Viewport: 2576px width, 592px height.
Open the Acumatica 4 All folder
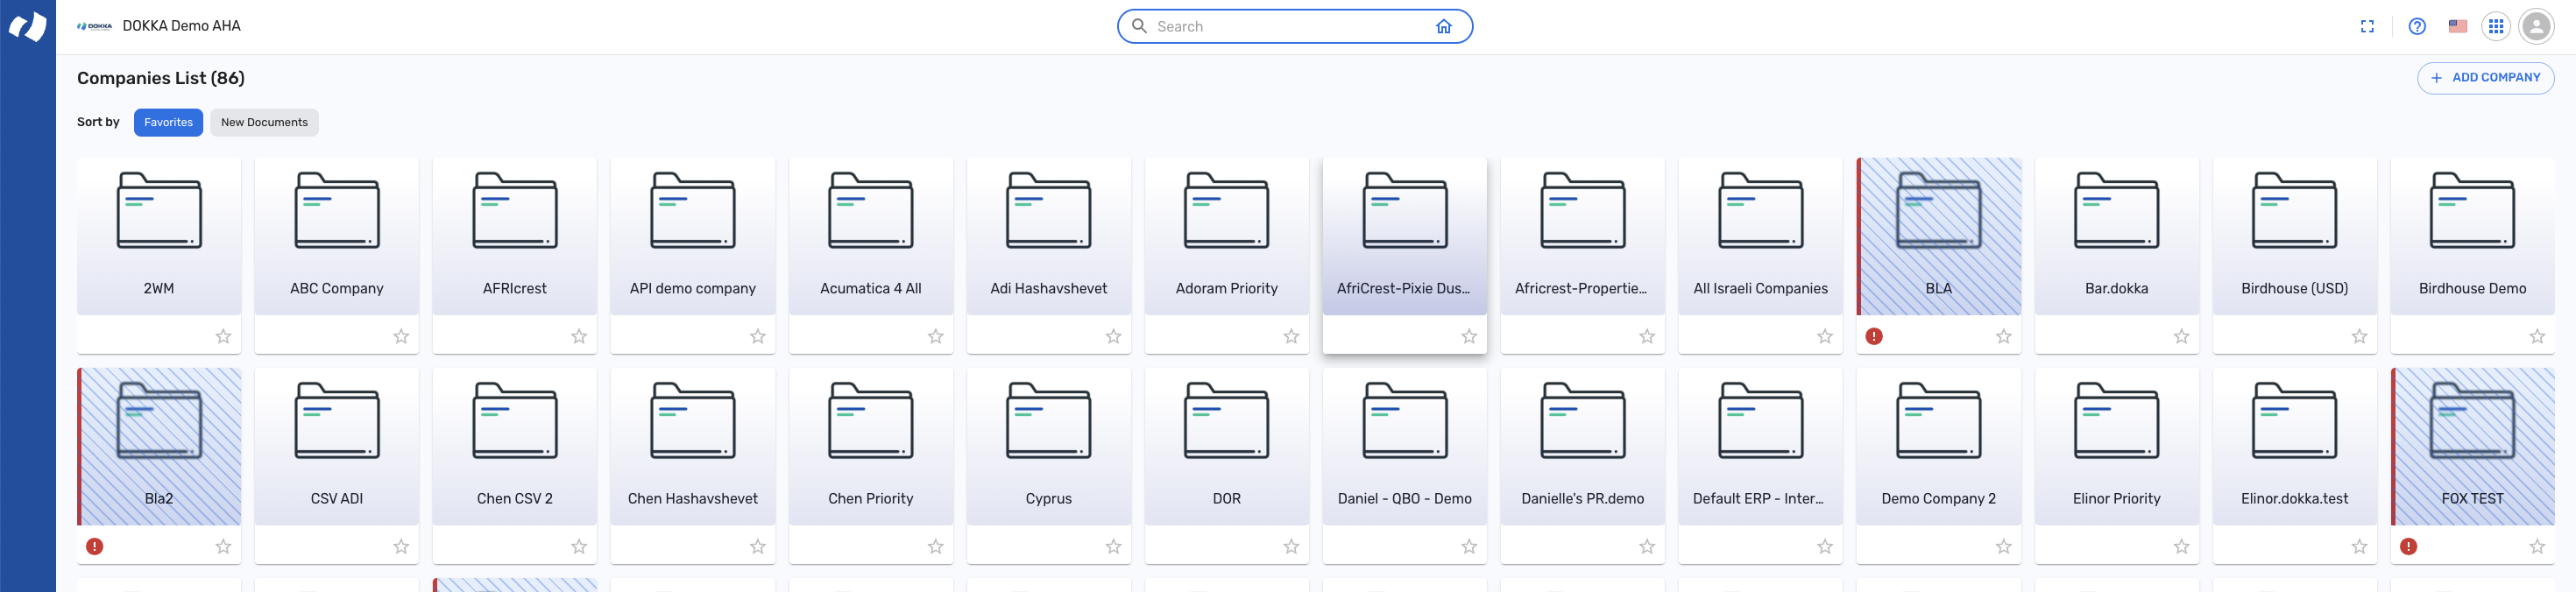(871, 237)
